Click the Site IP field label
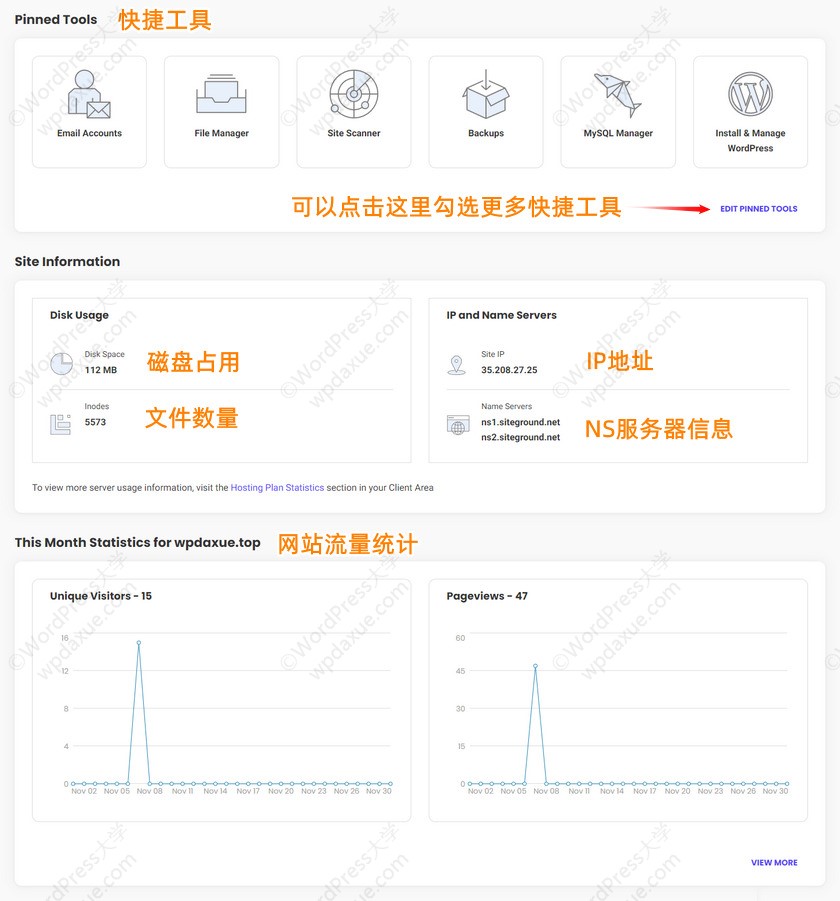Image resolution: width=840 pixels, height=901 pixels. pyautogui.click(x=492, y=354)
